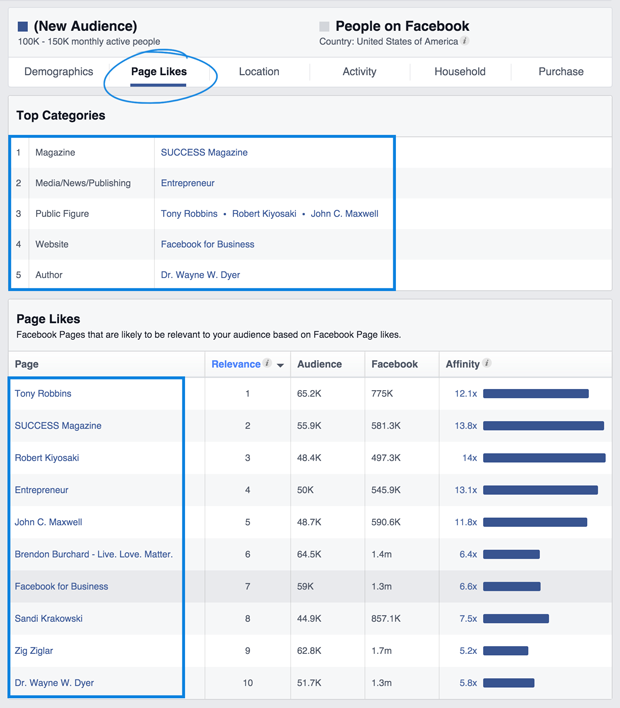Open Entrepreneur link in Top Categories
This screenshot has width=620, height=708.
pos(188,183)
